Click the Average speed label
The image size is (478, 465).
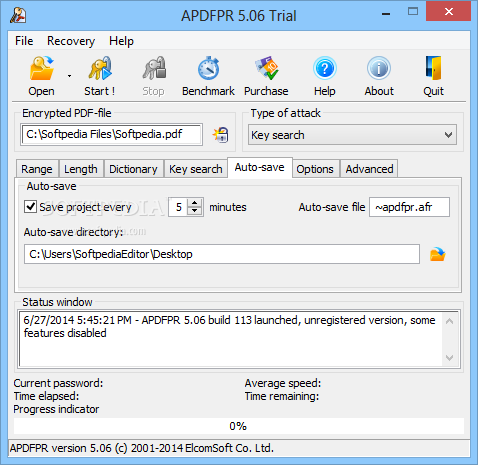pos(283,383)
